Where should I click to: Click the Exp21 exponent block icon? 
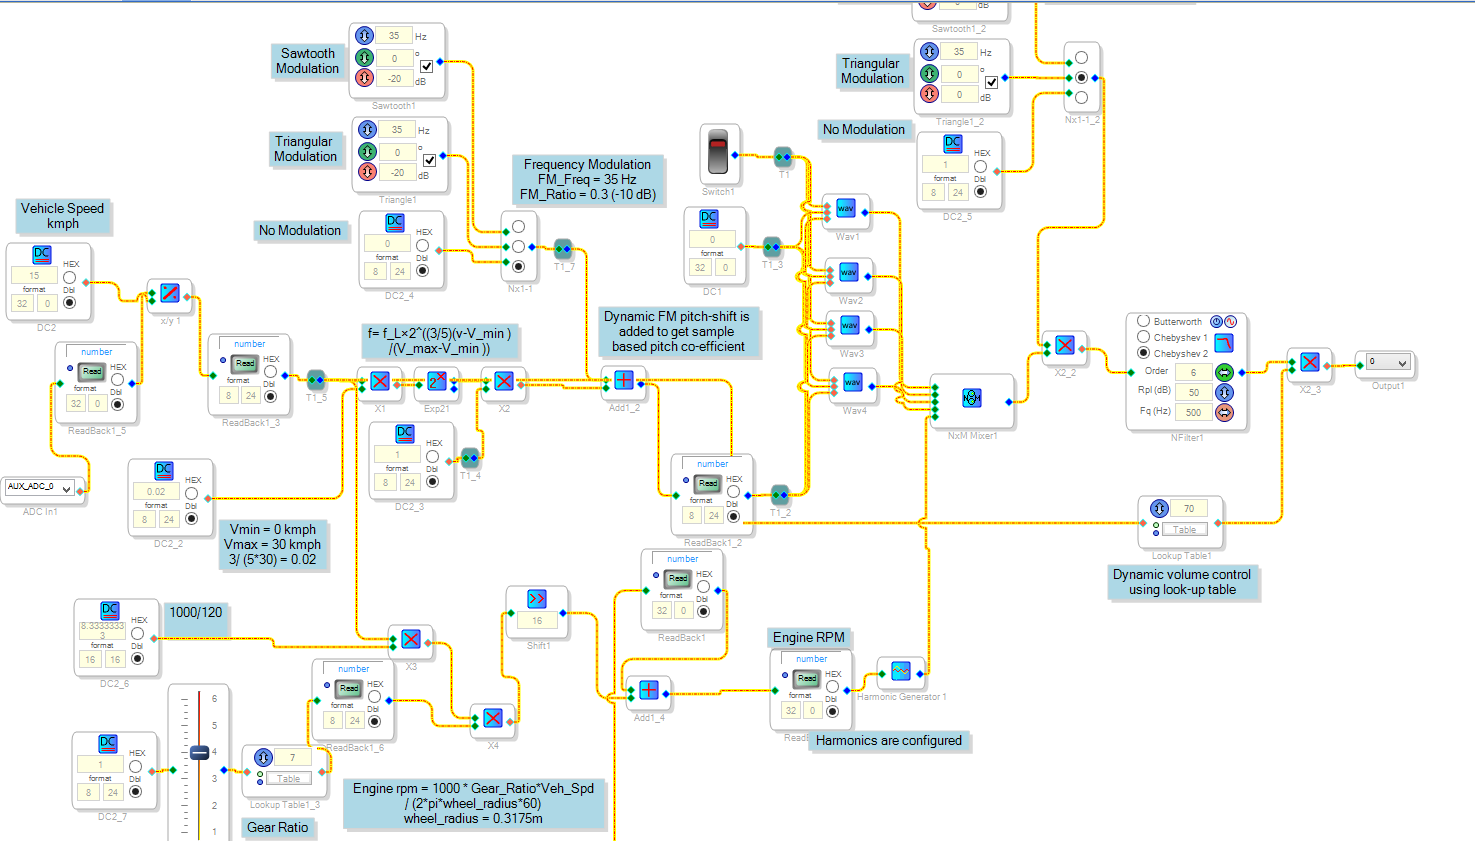(437, 381)
